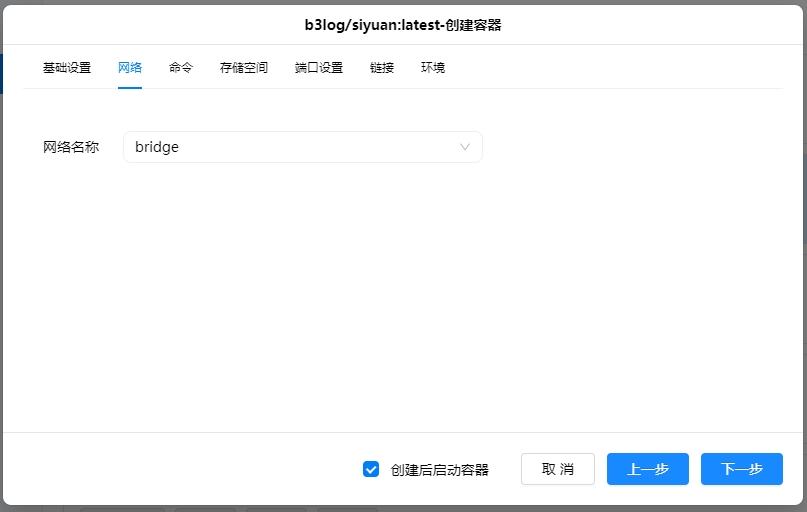Click the blue checkmark icon in checkbox

(371, 469)
